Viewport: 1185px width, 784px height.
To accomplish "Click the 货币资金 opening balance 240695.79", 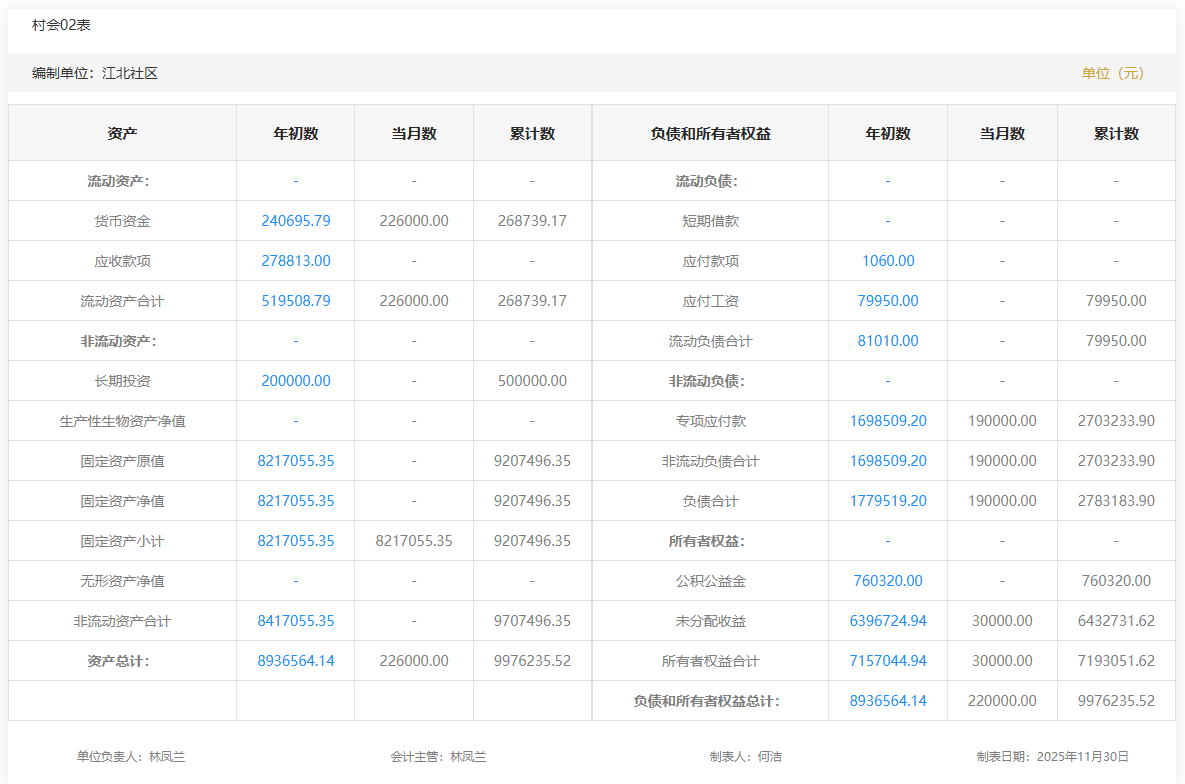I will click(296, 221).
